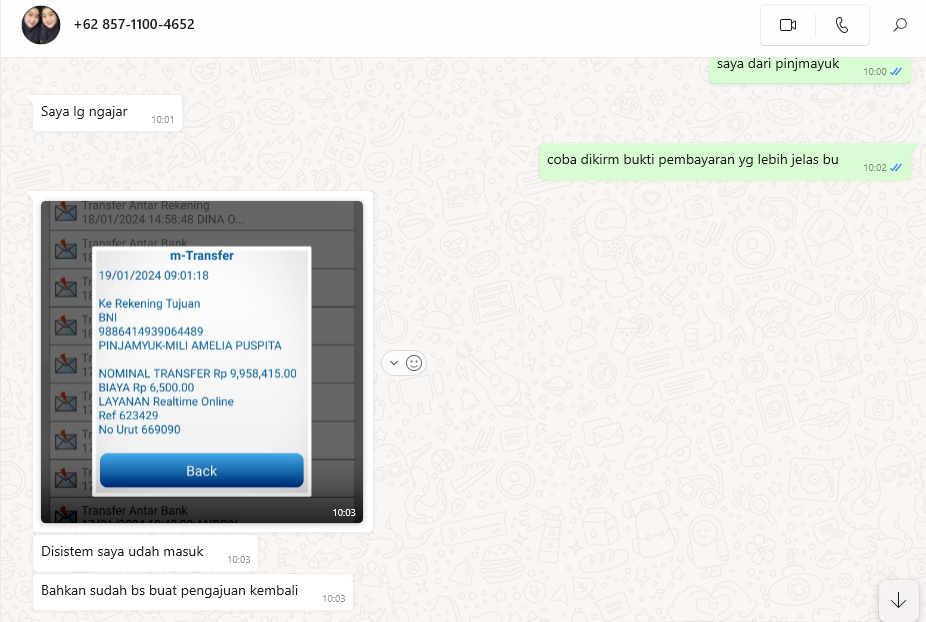Select the message 'Saya lg ngajar'
The width and height of the screenshot is (926, 622).
click(x=107, y=112)
